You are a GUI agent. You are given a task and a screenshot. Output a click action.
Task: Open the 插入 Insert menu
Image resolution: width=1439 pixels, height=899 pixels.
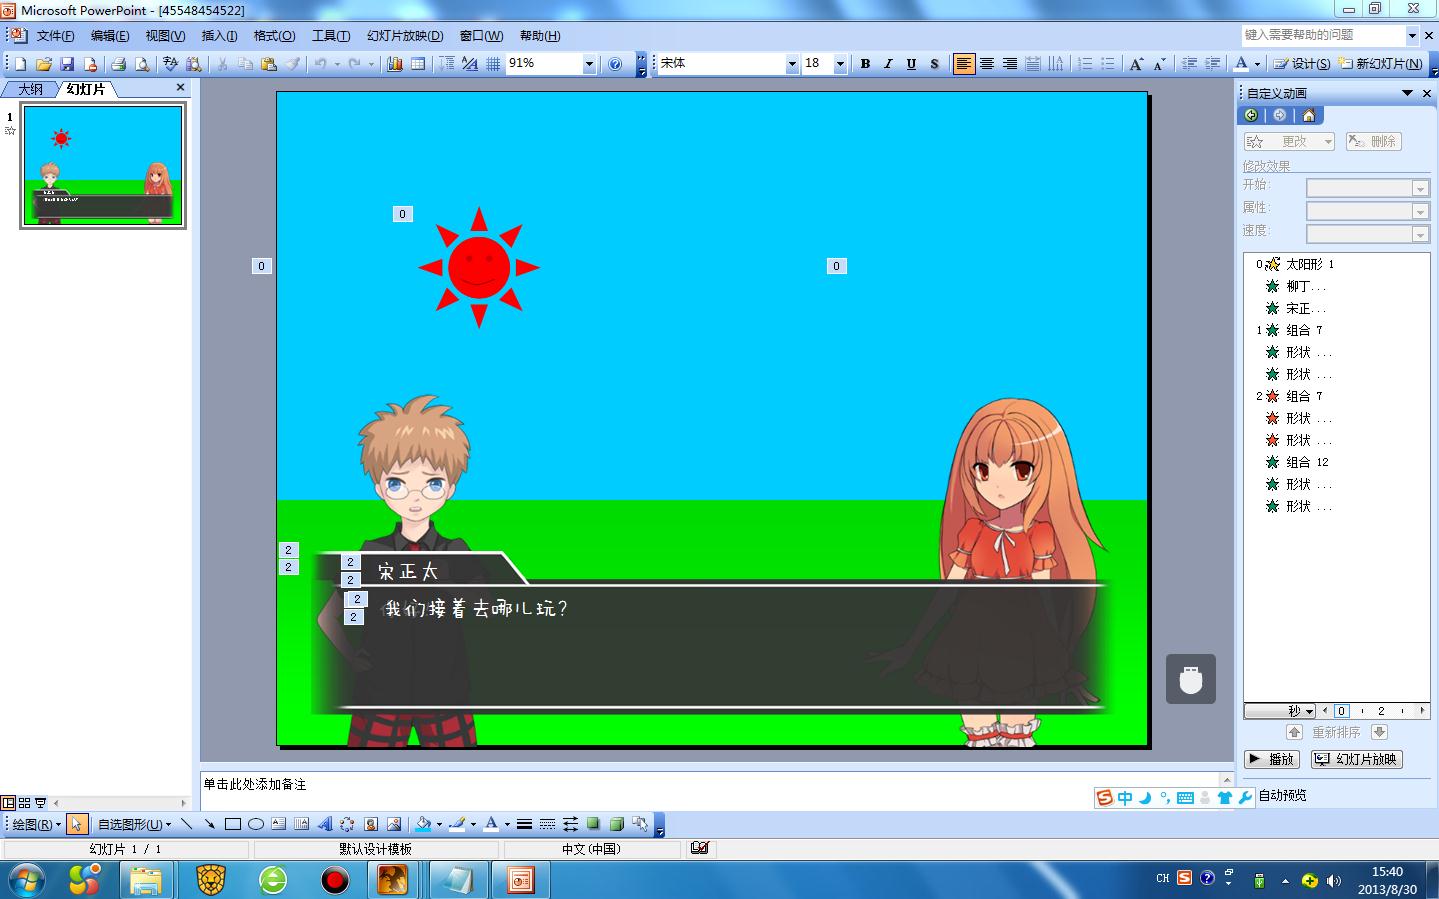[x=219, y=36]
